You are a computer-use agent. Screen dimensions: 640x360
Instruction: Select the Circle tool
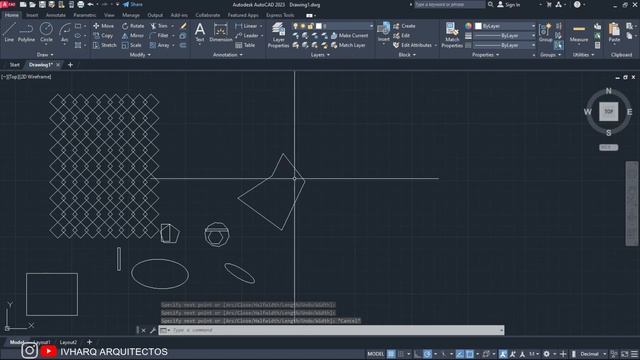point(46,33)
